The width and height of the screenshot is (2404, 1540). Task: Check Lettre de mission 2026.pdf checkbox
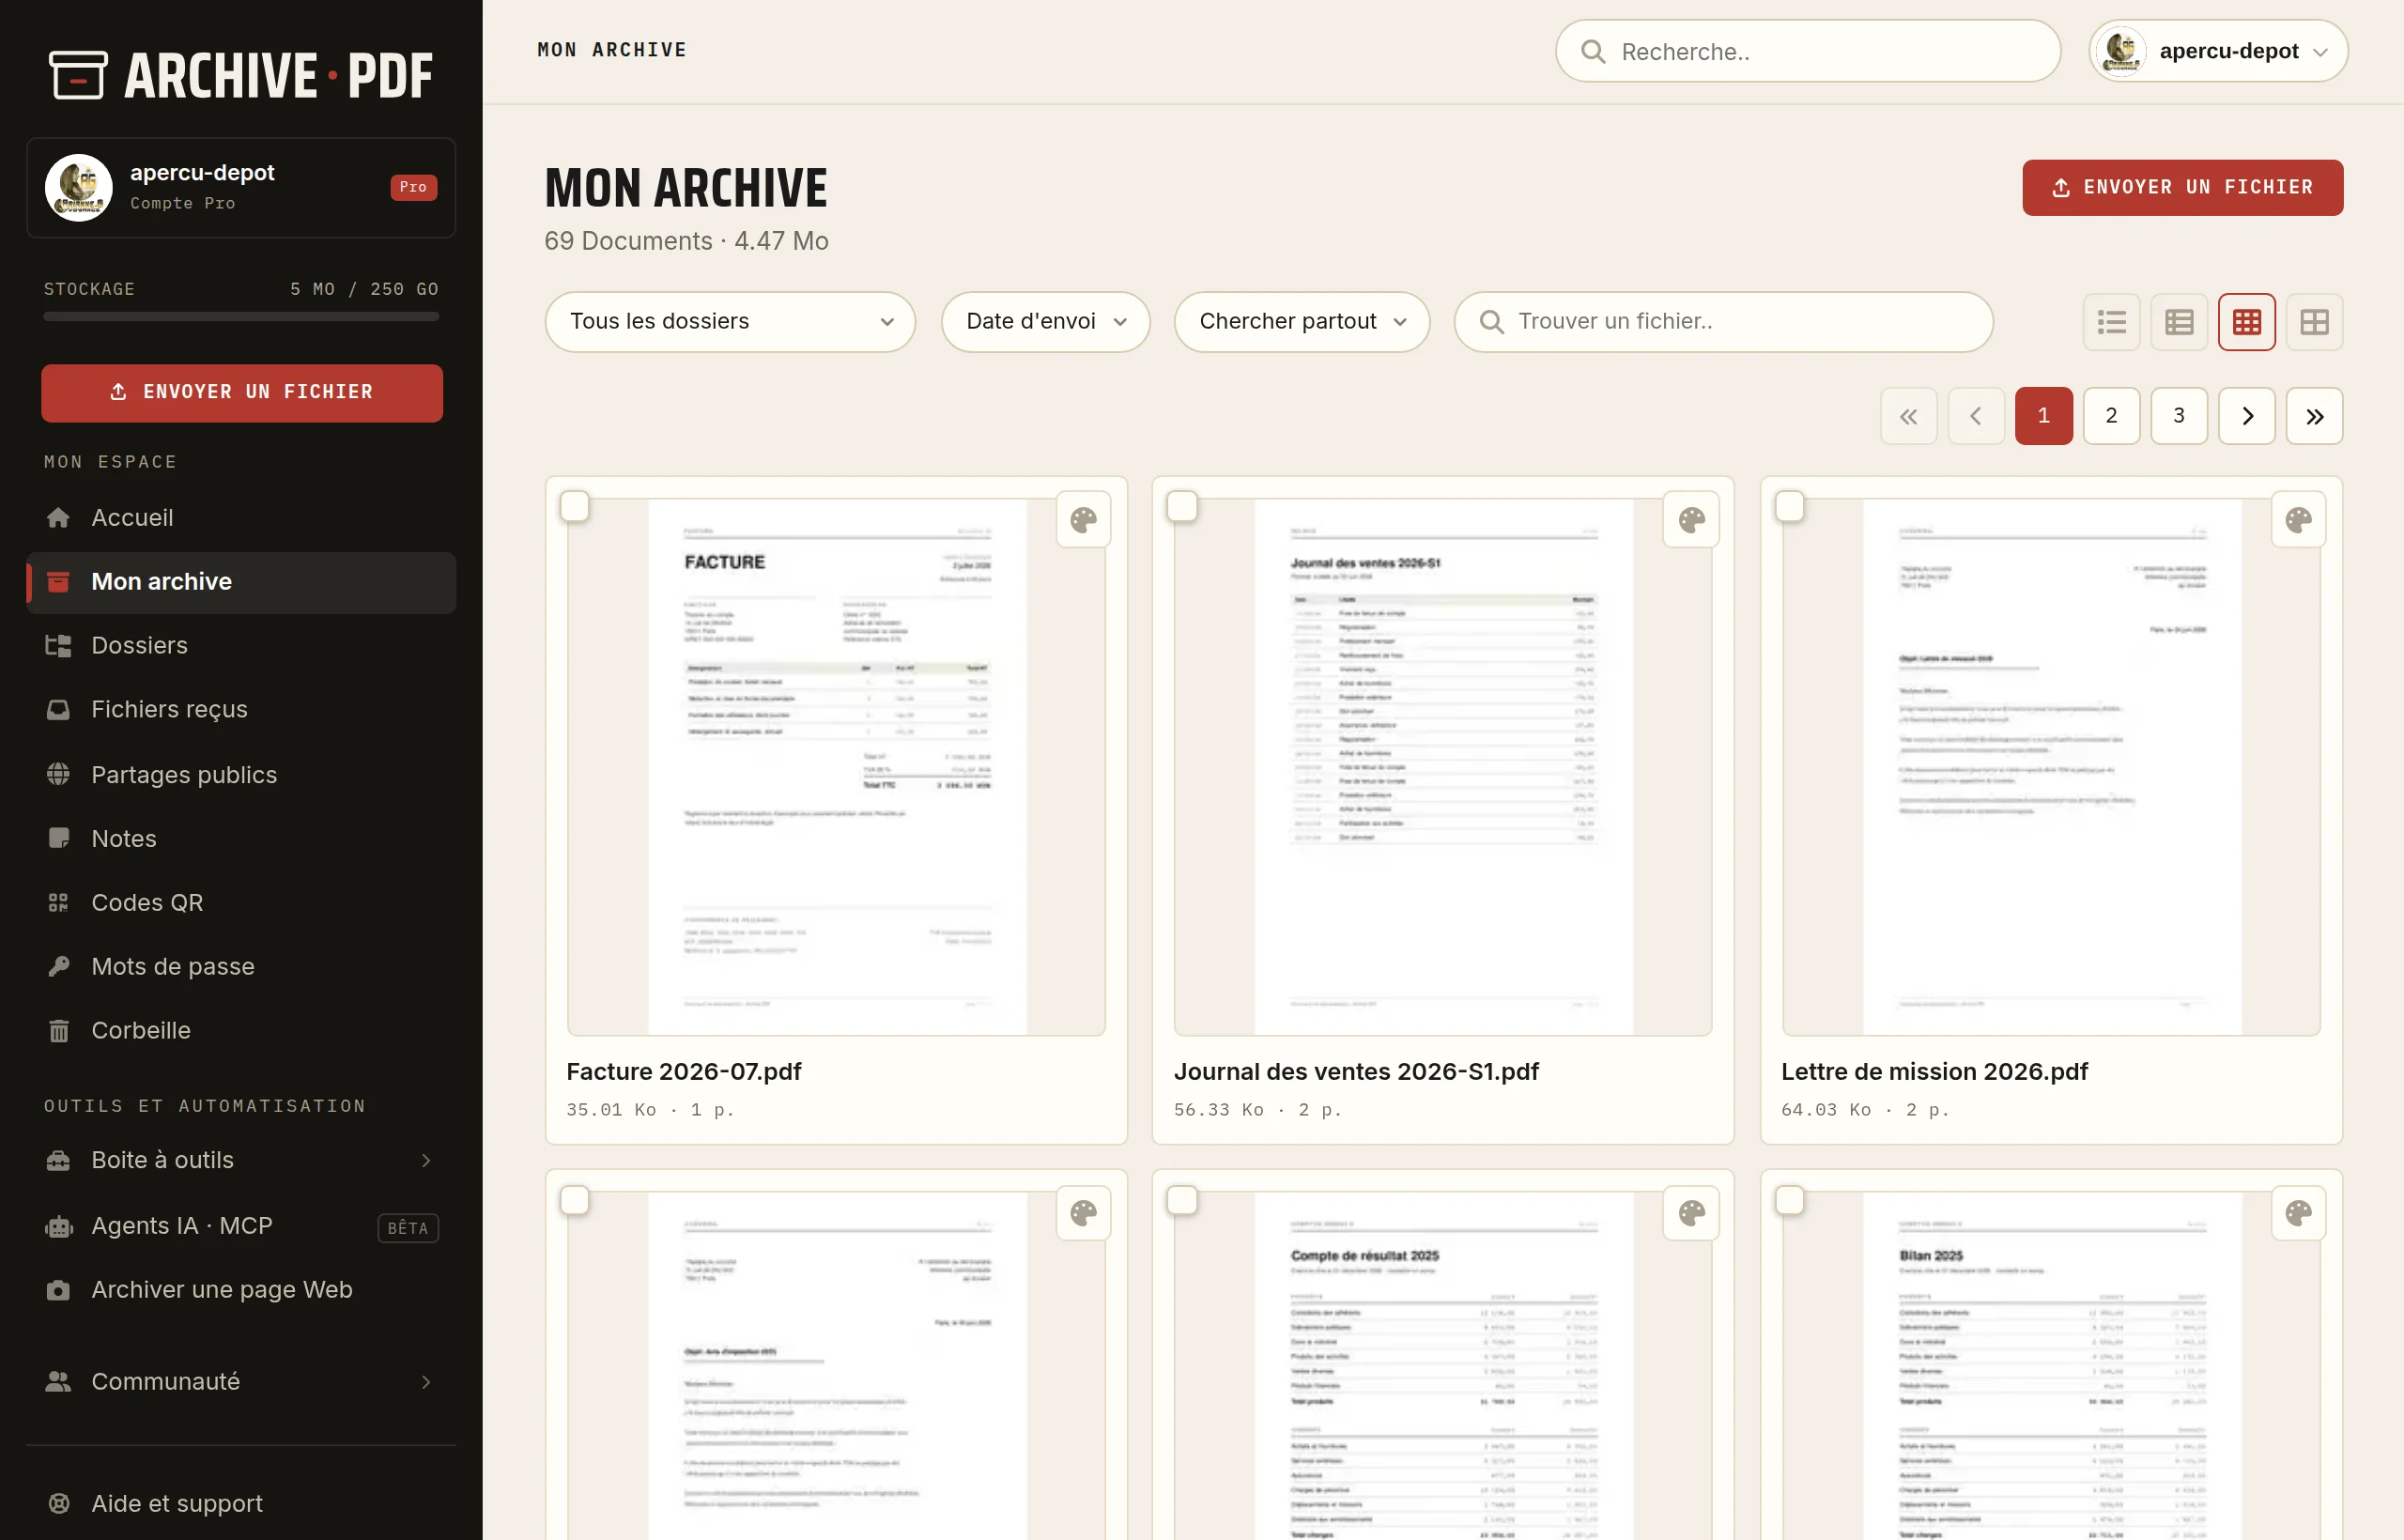[x=1789, y=506]
